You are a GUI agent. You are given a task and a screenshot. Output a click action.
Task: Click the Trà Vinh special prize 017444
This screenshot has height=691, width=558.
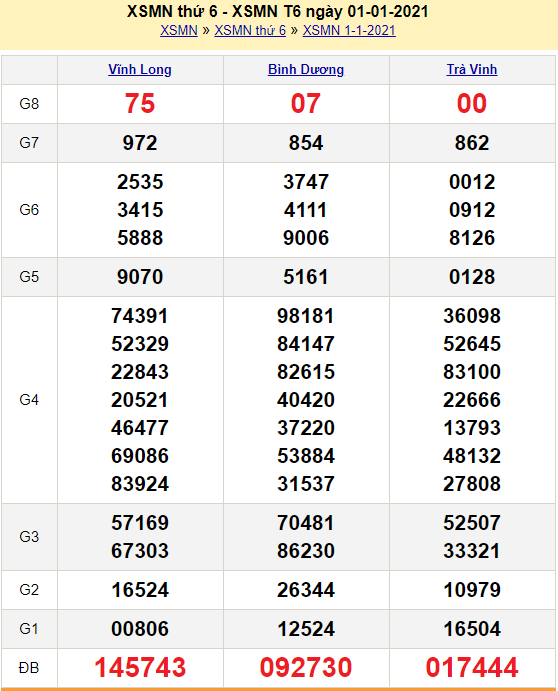click(472, 667)
